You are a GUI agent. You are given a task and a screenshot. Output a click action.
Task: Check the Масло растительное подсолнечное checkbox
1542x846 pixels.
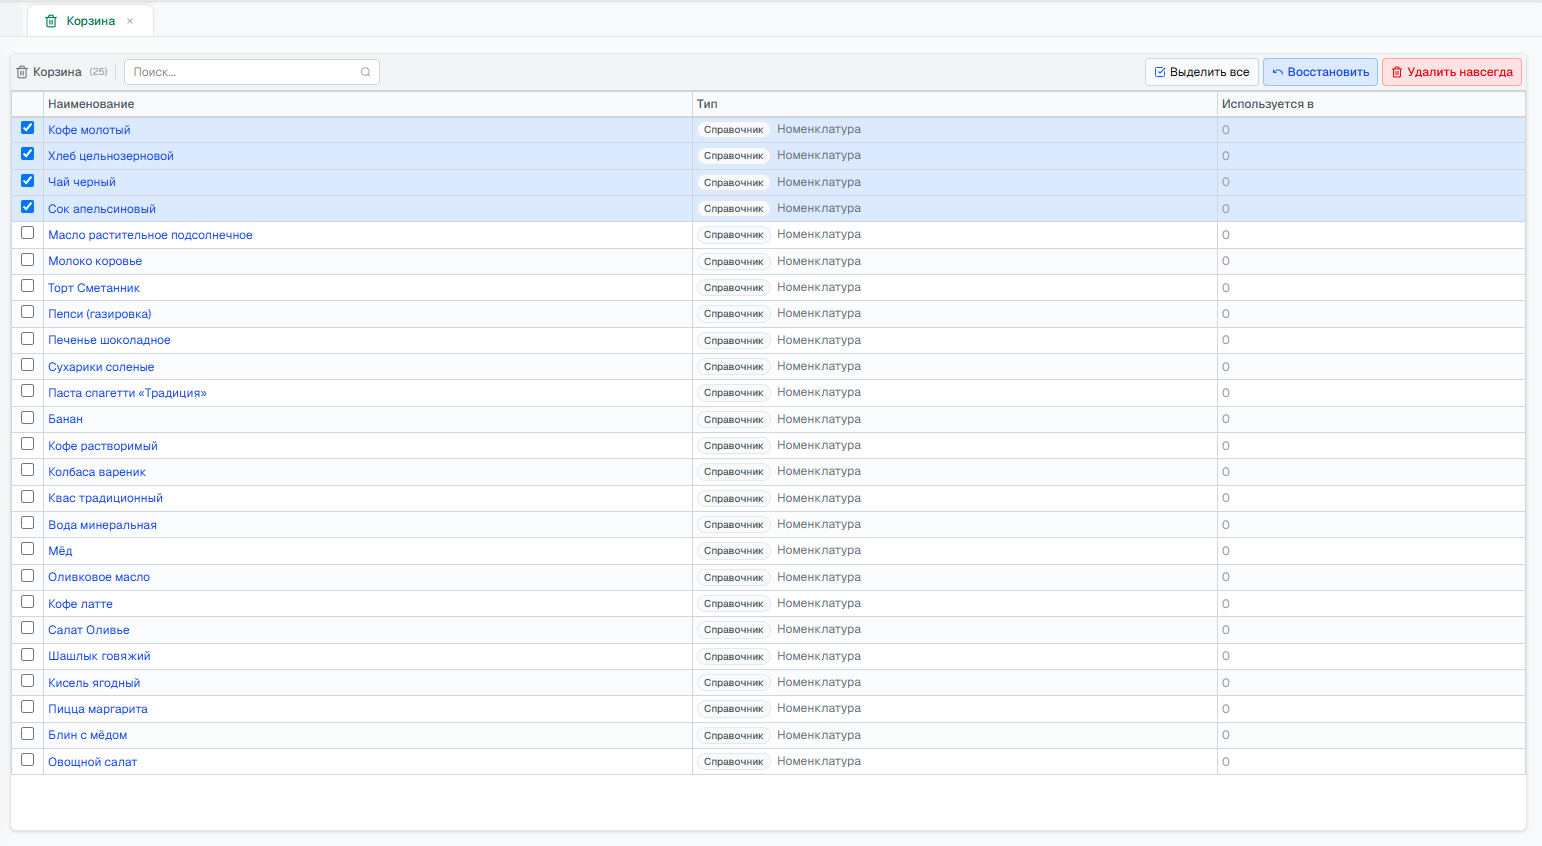[x=28, y=233]
